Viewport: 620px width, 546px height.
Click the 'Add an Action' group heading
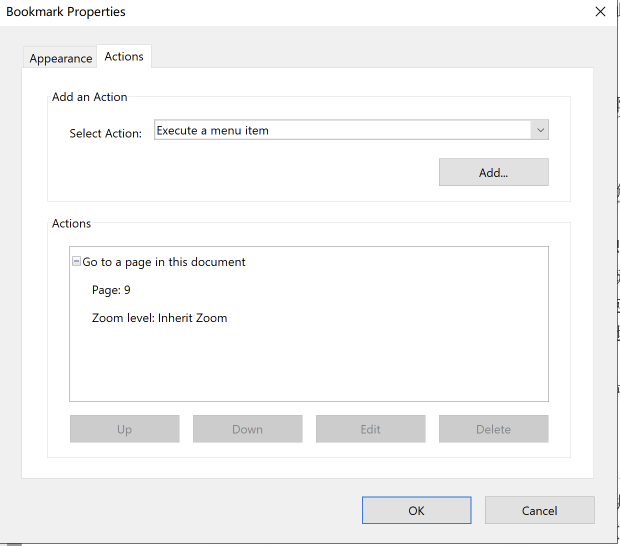point(90,97)
